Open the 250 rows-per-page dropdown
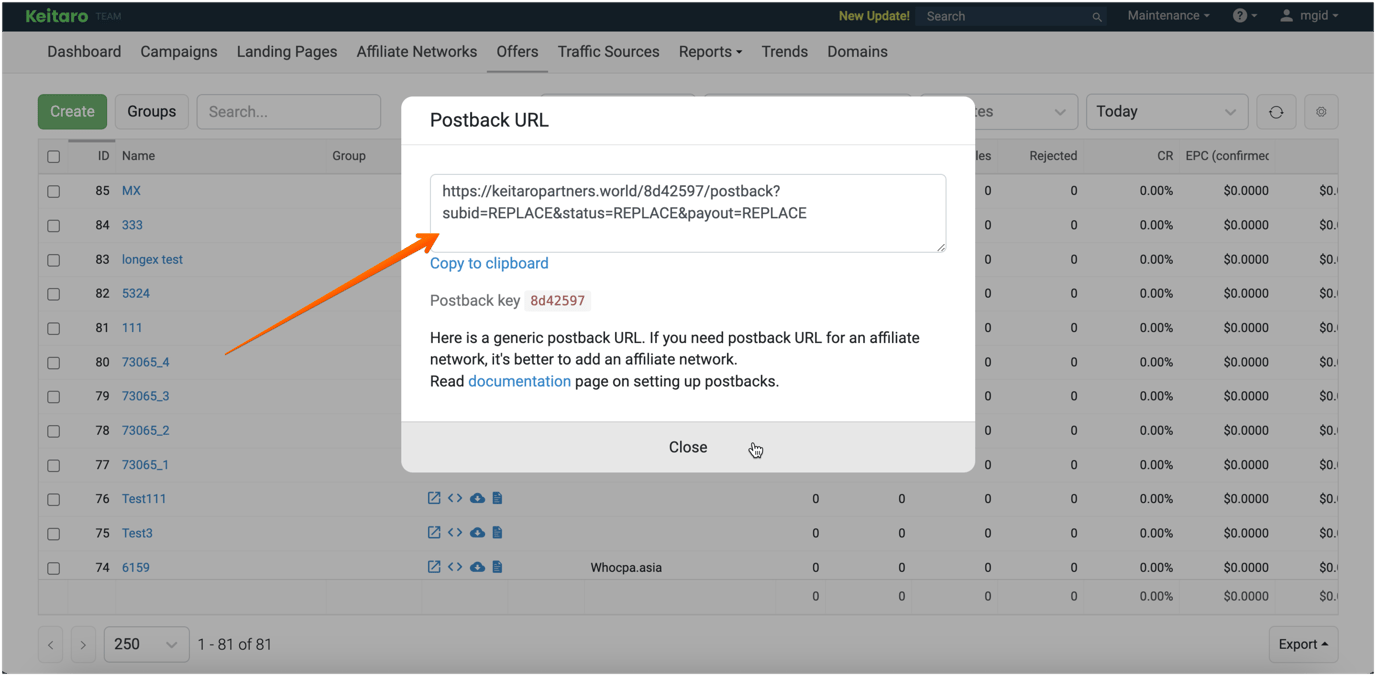 [146, 644]
